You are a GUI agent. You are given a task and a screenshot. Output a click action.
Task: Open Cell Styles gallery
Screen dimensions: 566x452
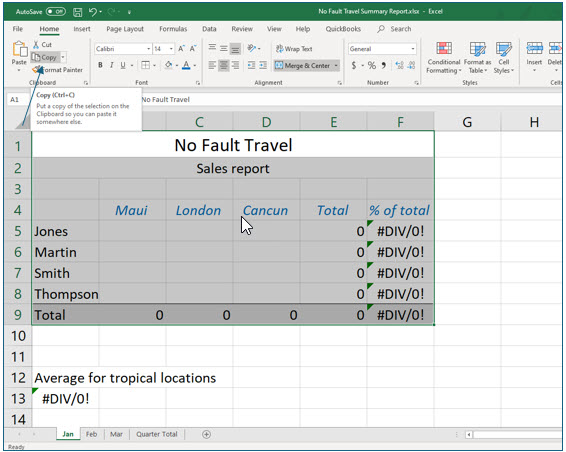(x=504, y=58)
